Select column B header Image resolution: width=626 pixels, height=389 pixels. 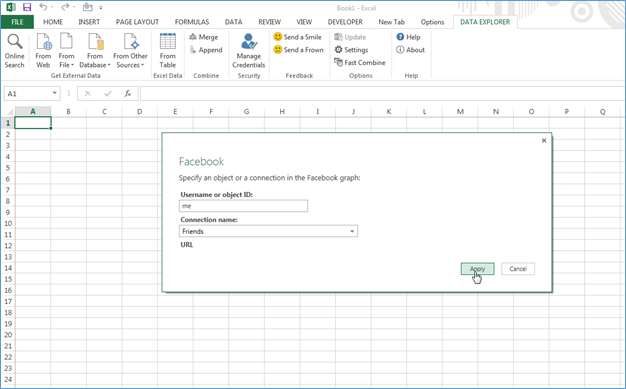69,111
